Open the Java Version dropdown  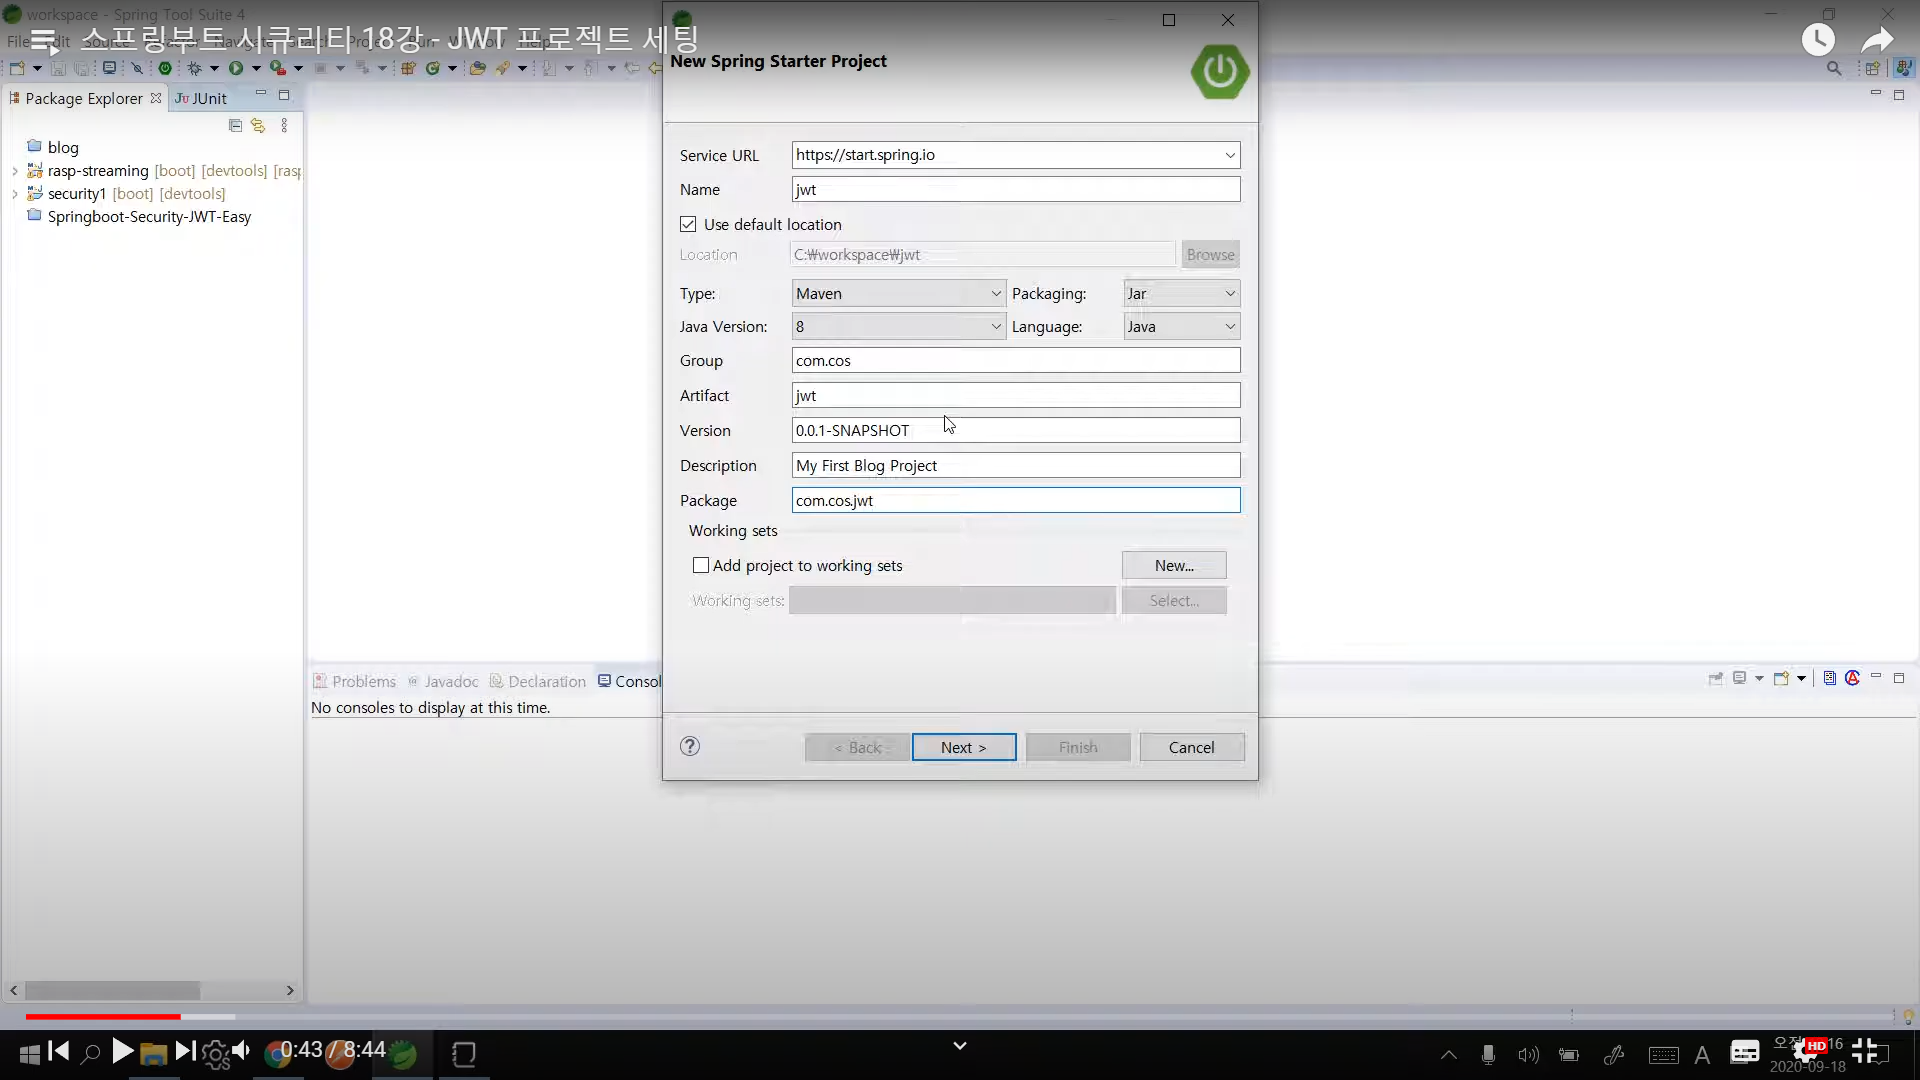pos(897,327)
